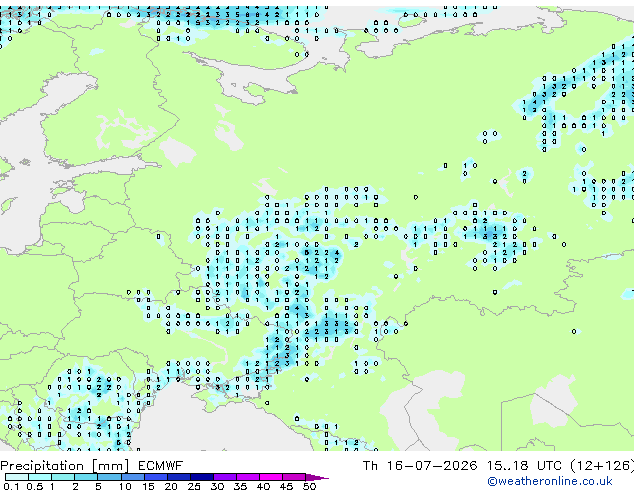The width and height of the screenshot is (634, 490).
Task: Click the legend label '40'
Action: tap(264, 486)
